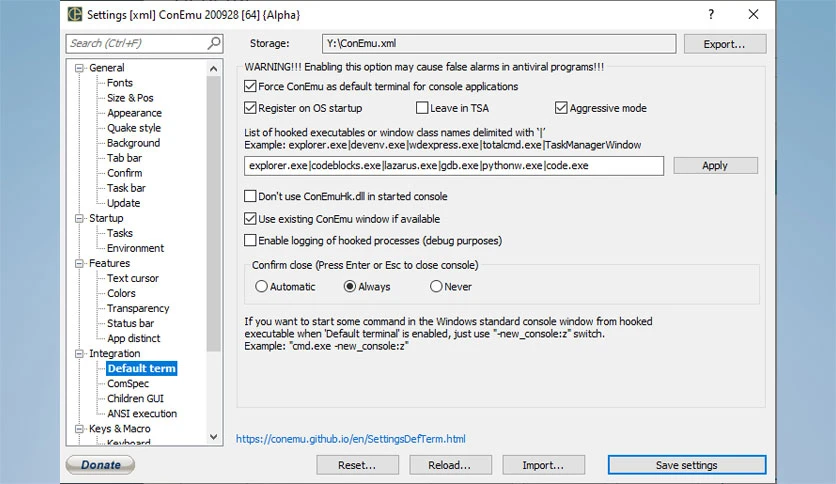Open the SettingsDefTerm.html documentation link

(350, 439)
